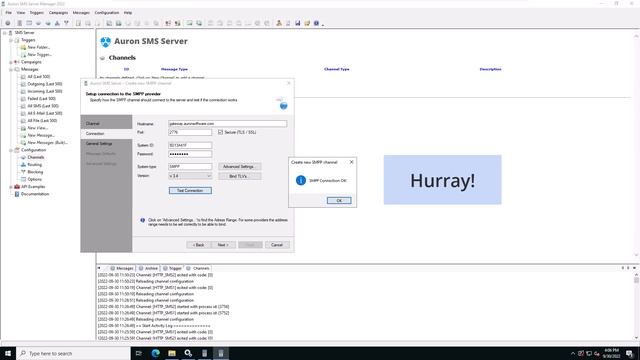
Task: Click the New Trigger... icon under Triggers
Action: pyautogui.click(x=23, y=55)
